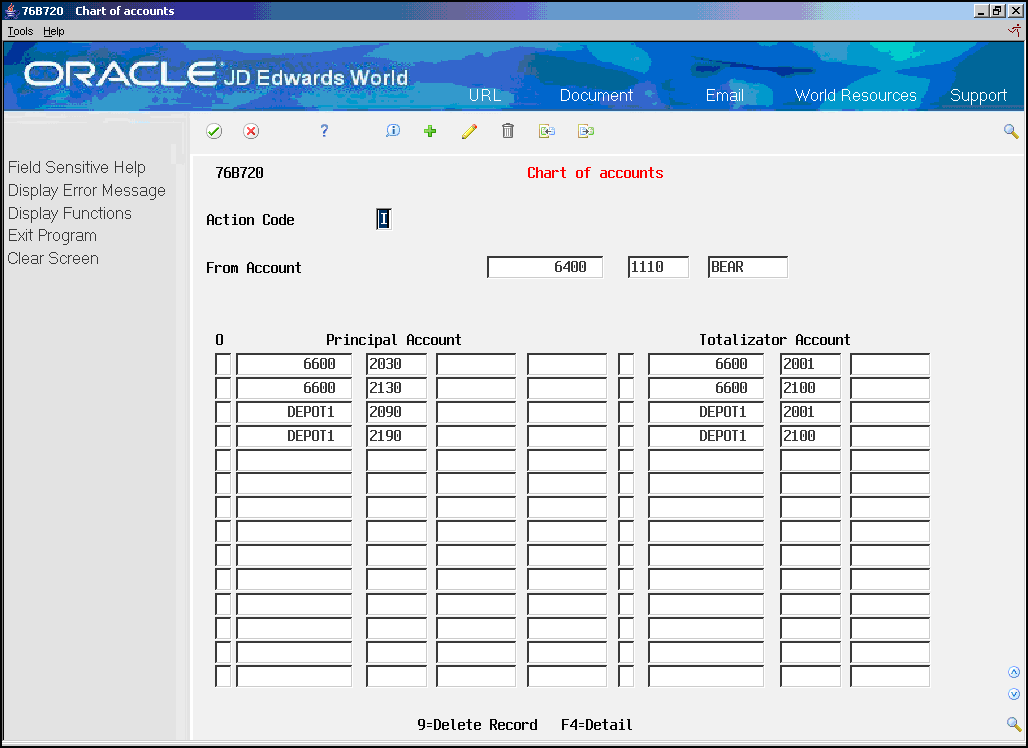Click the From Account field containing BEAR
This screenshot has width=1028, height=748.
point(748,267)
